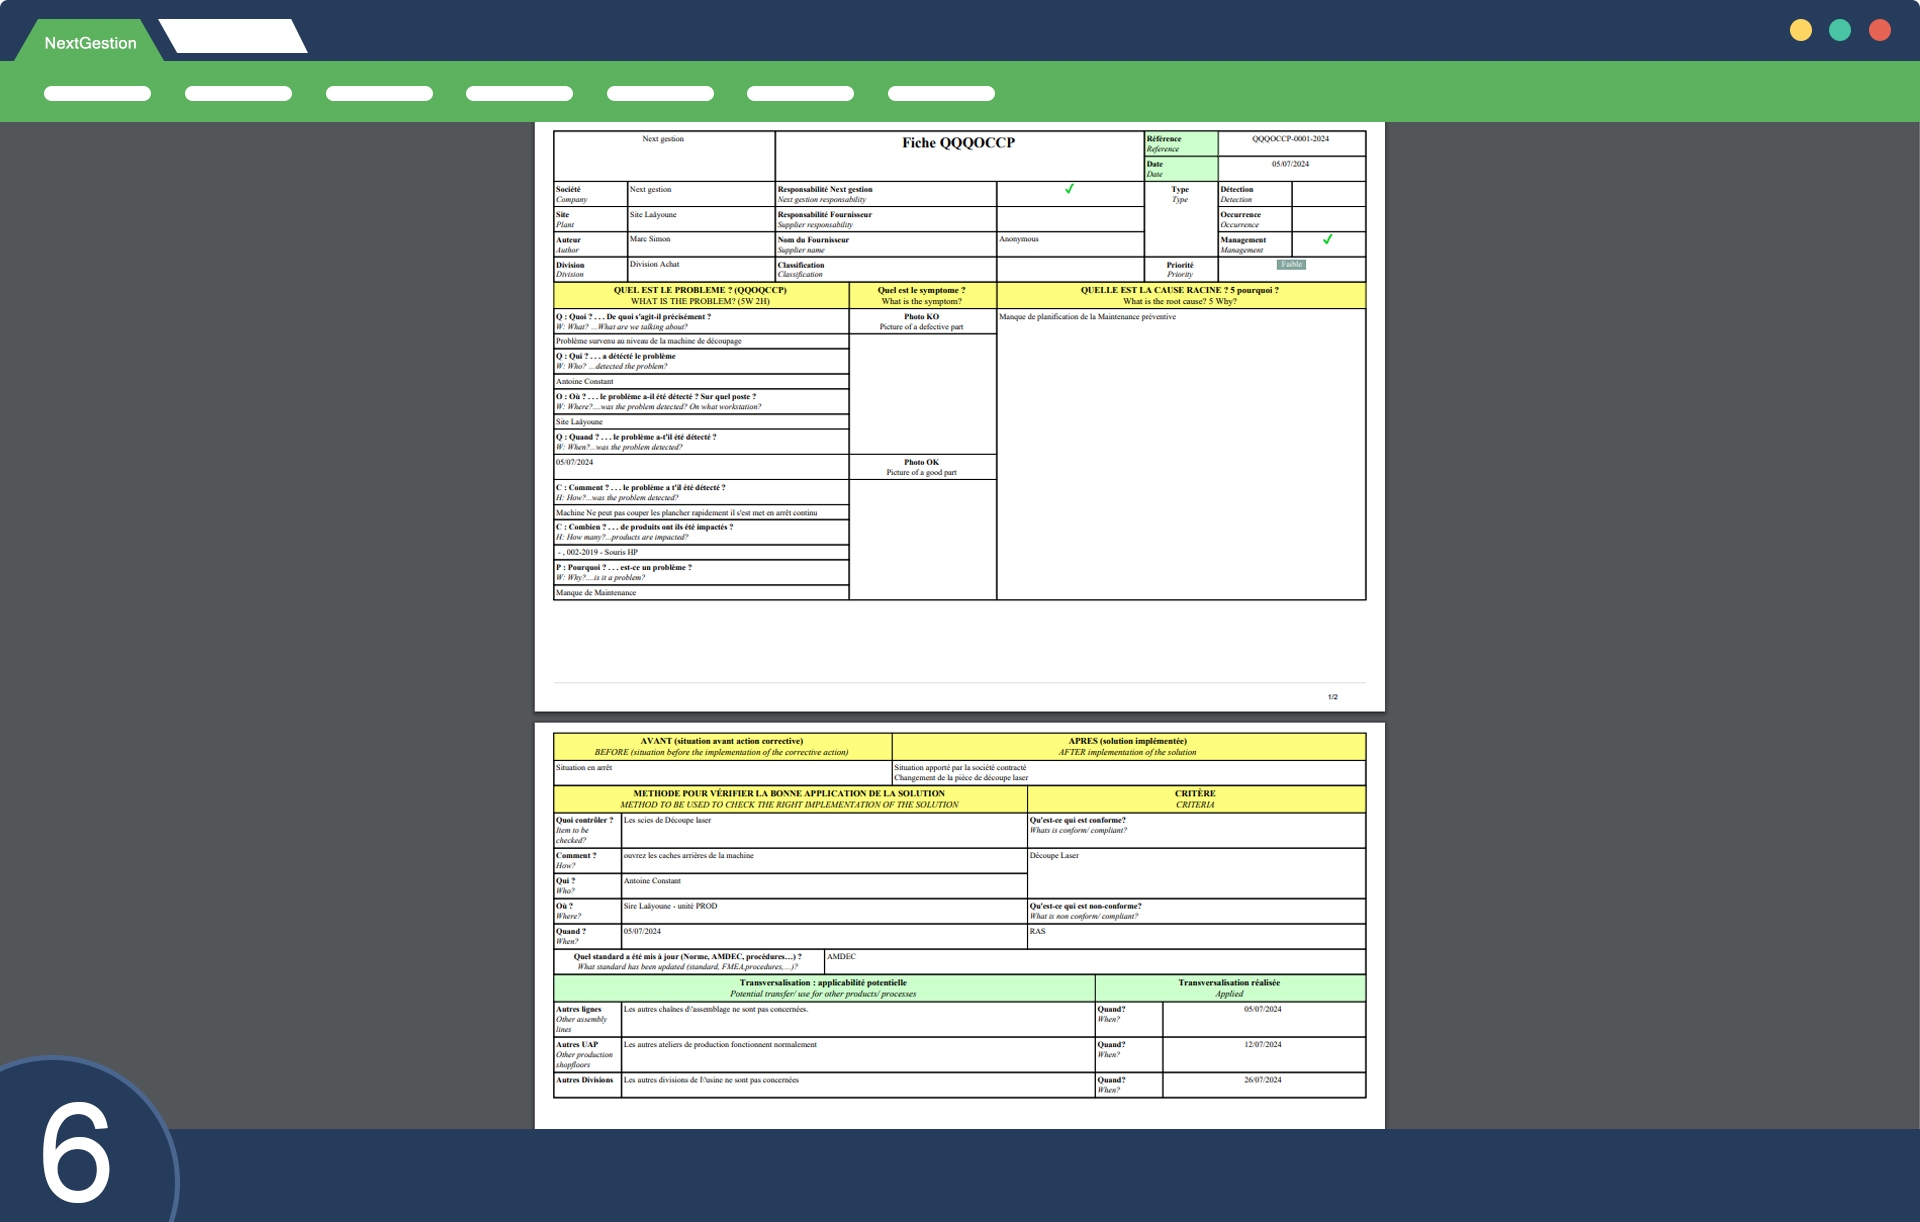Click the yellow window circle button
Viewport: 1920px width, 1222px height.
[1800, 30]
